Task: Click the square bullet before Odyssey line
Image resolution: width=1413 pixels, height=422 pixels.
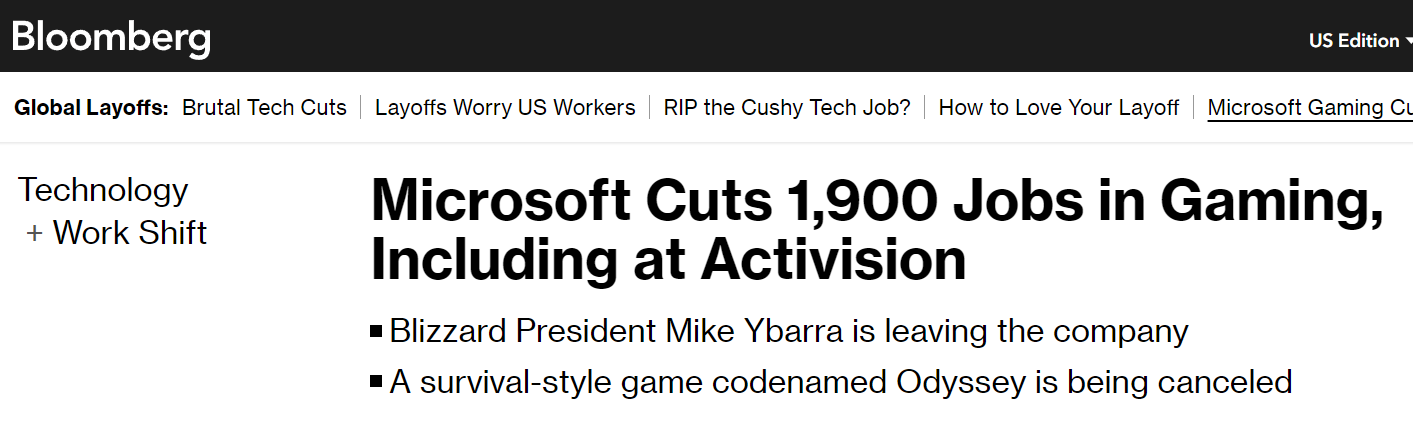Action: click(x=376, y=381)
